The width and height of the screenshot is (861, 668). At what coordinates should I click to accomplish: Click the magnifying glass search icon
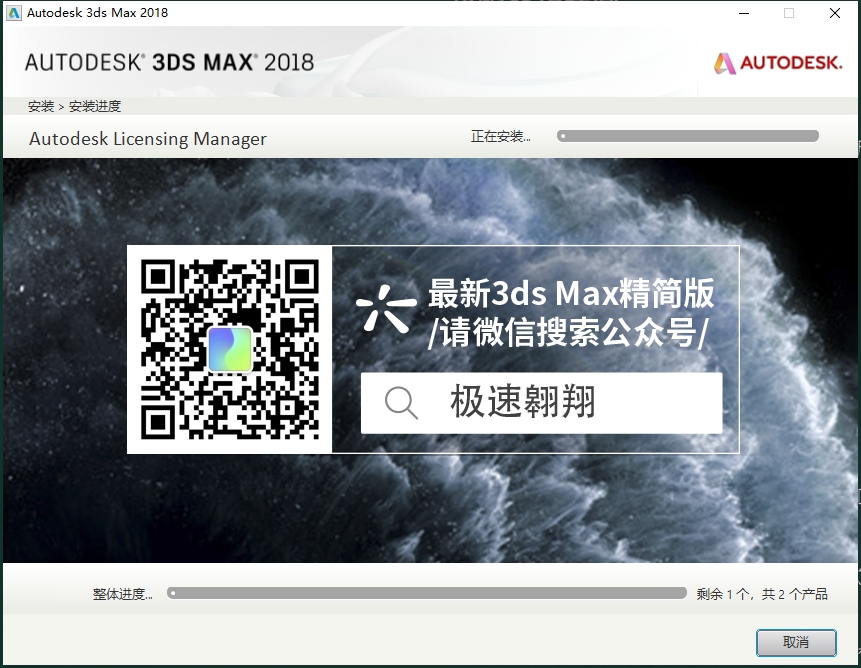coord(400,403)
